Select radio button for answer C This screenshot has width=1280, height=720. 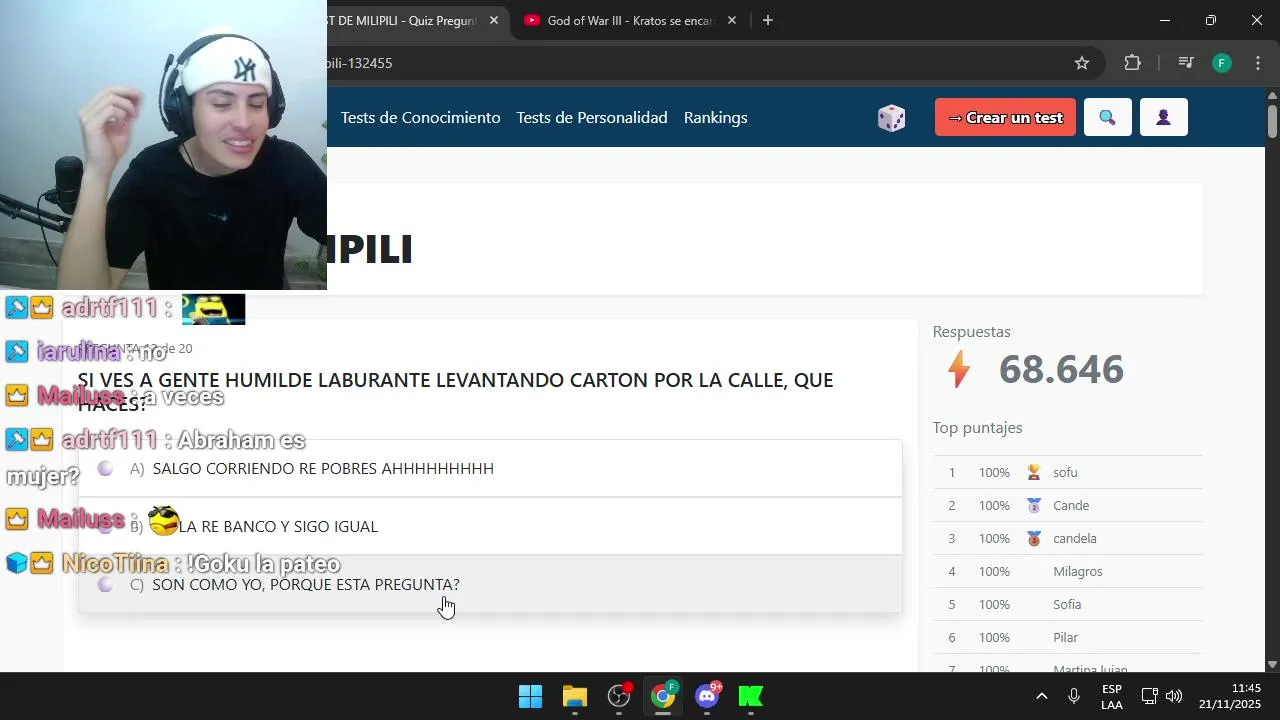click(x=105, y=584)
